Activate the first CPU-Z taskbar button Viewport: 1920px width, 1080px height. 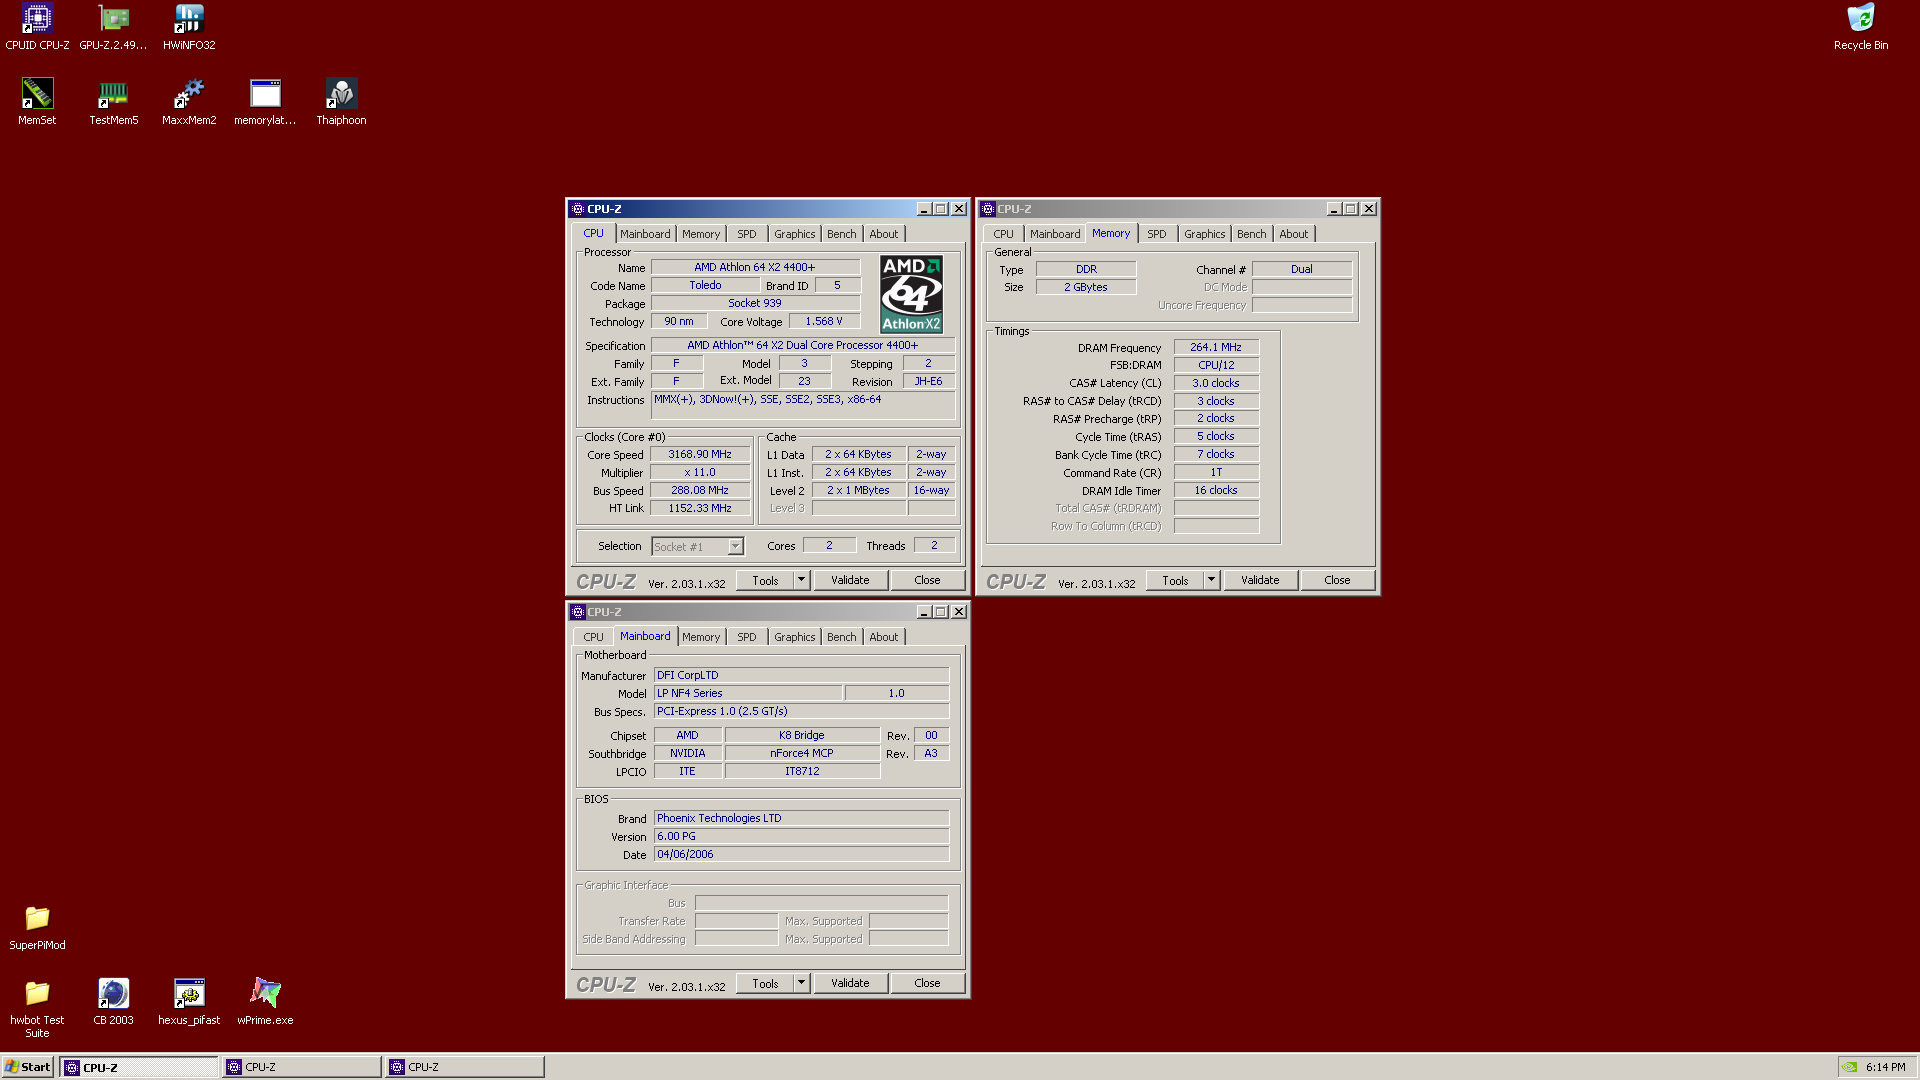(139, 1067)
